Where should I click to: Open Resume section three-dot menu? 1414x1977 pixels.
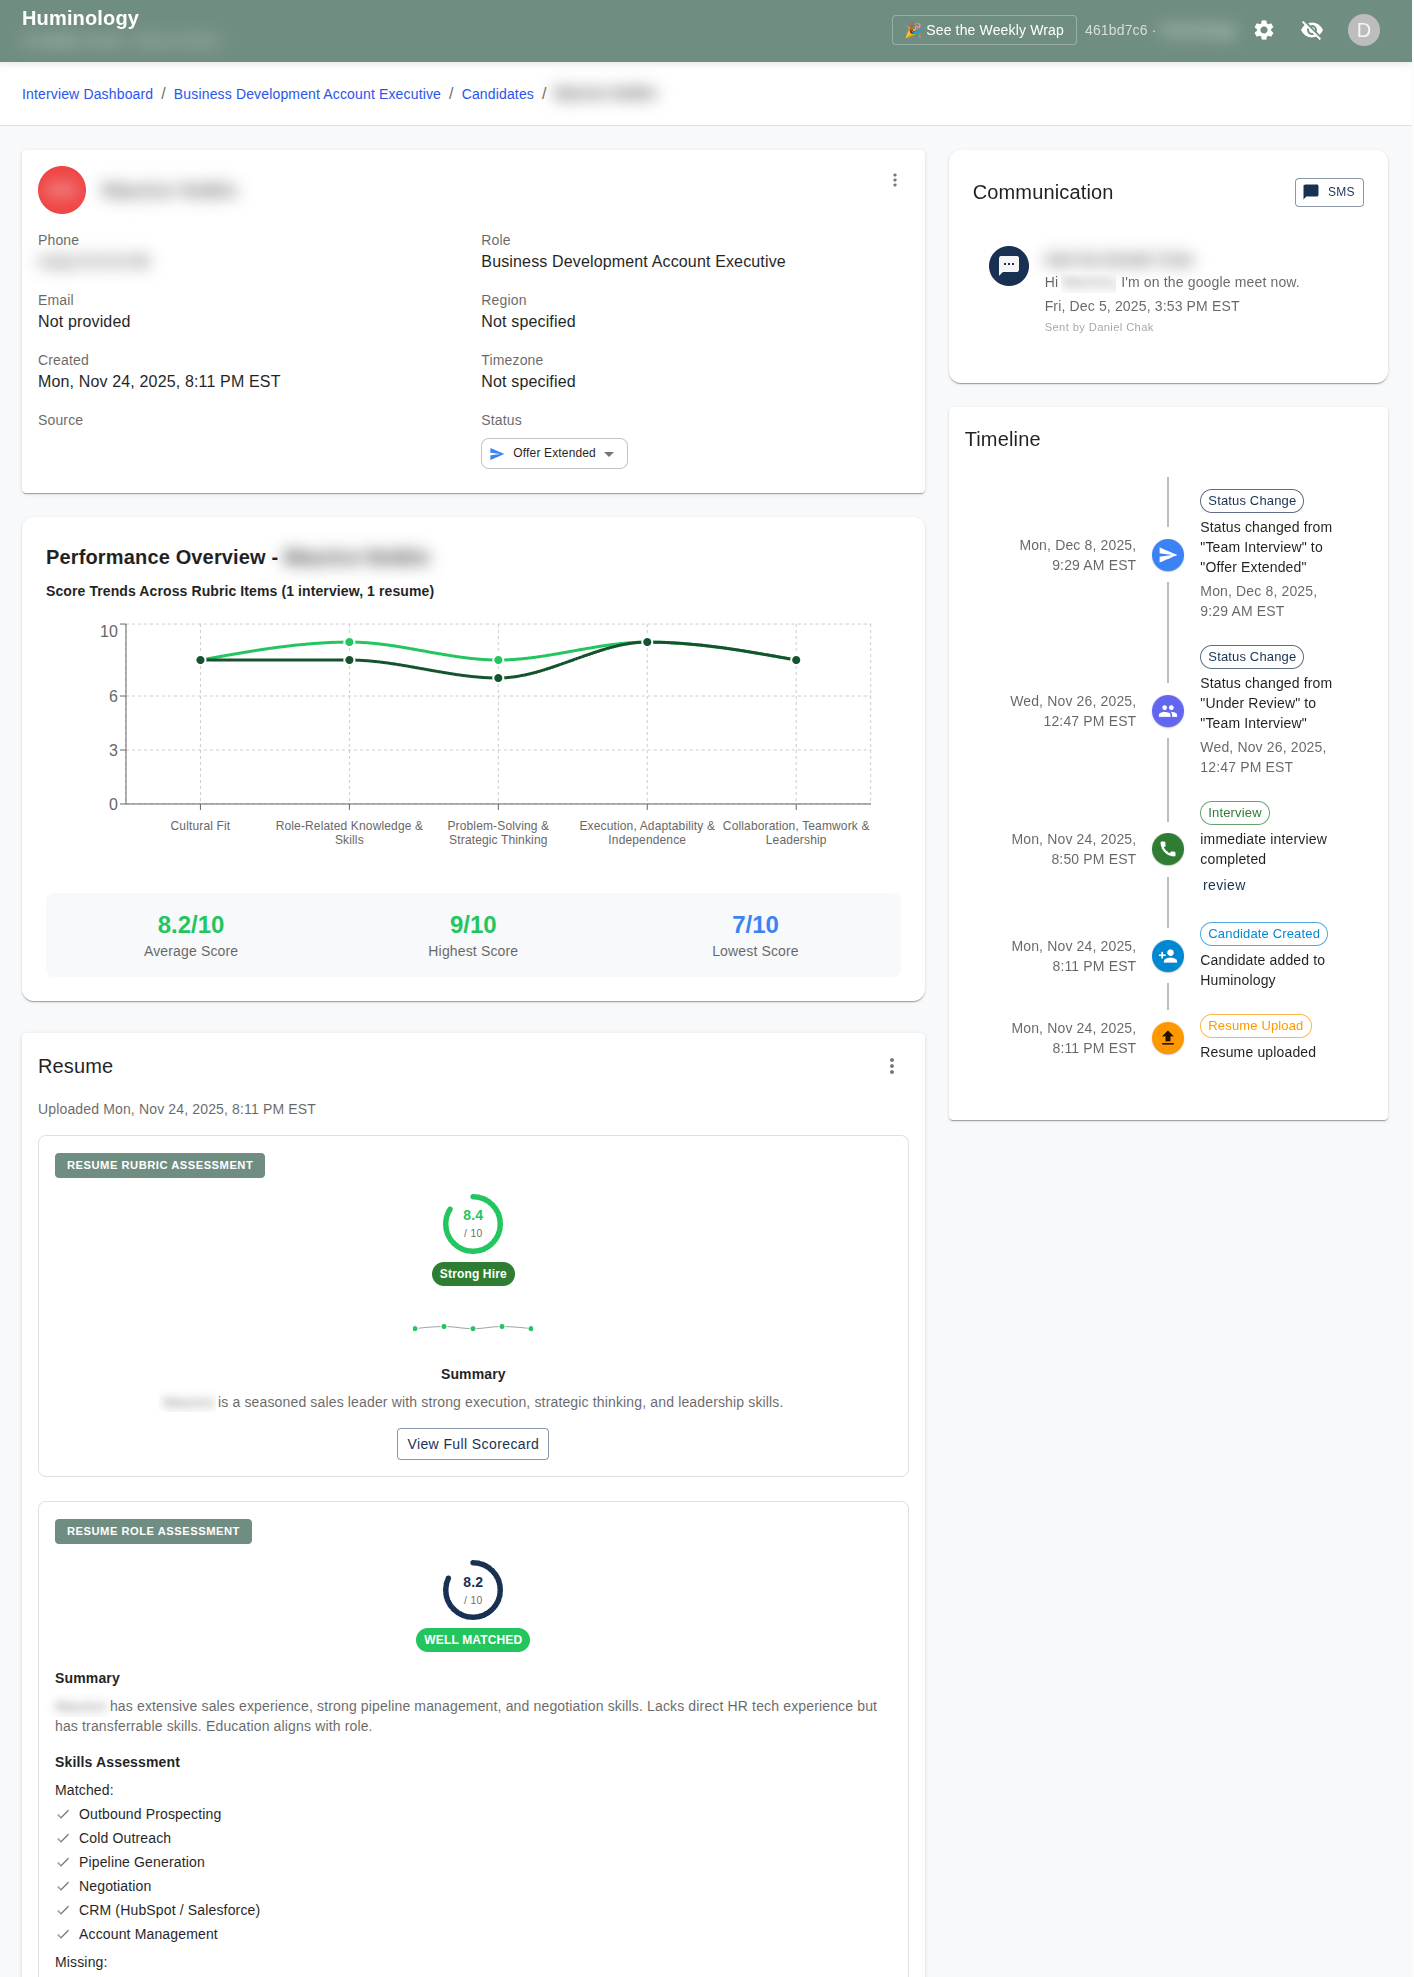[891, 1066]
